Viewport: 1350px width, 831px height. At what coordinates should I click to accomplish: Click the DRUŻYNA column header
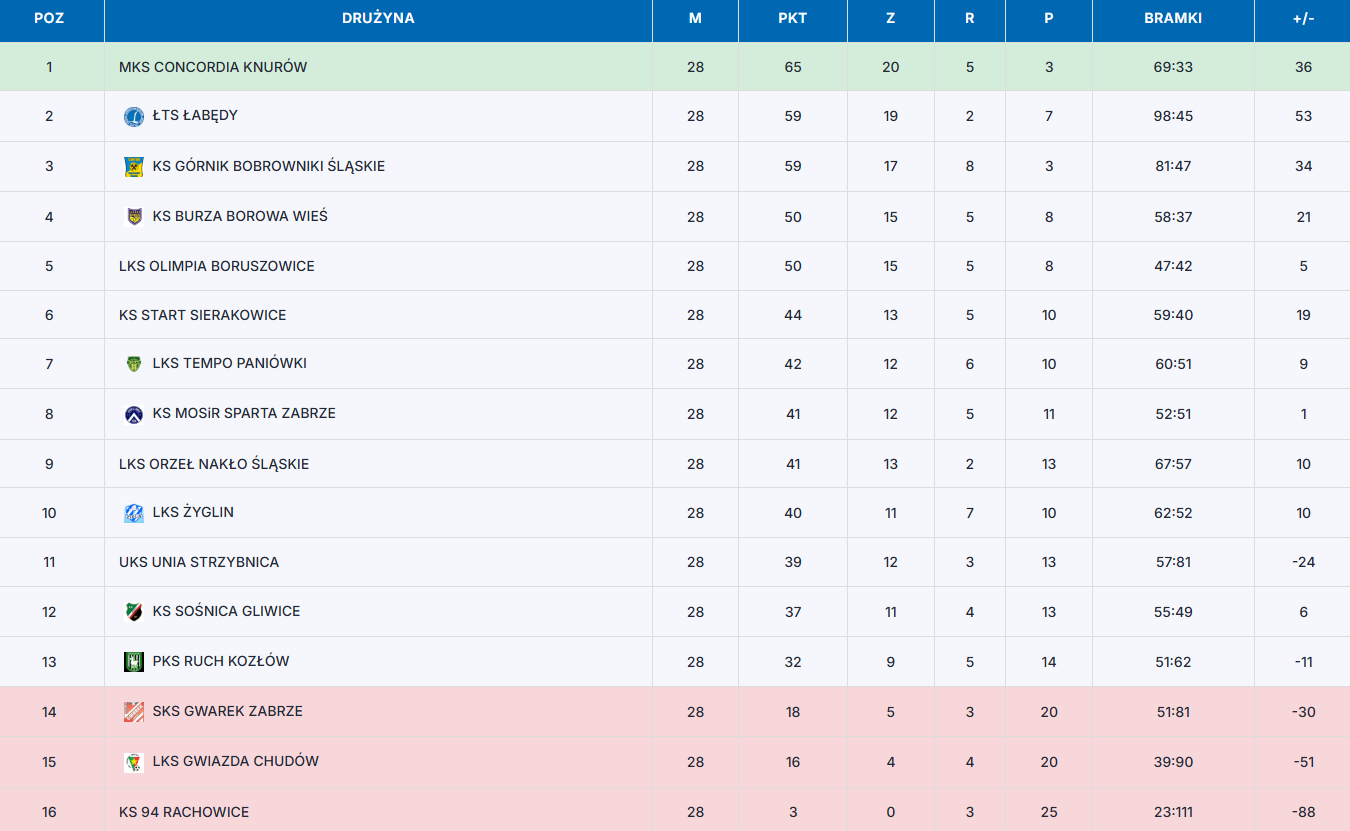pos(378,18)
